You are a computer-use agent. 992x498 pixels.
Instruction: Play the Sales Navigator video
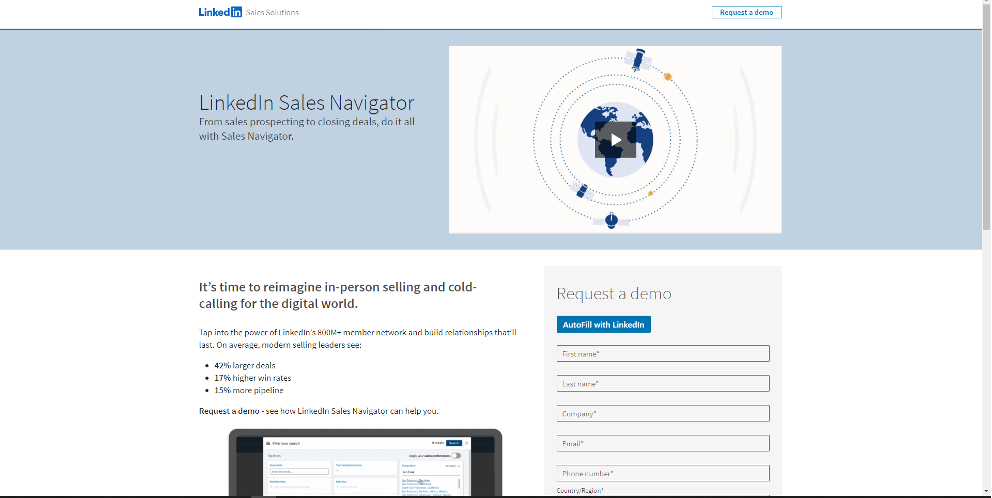click(615, 140)
